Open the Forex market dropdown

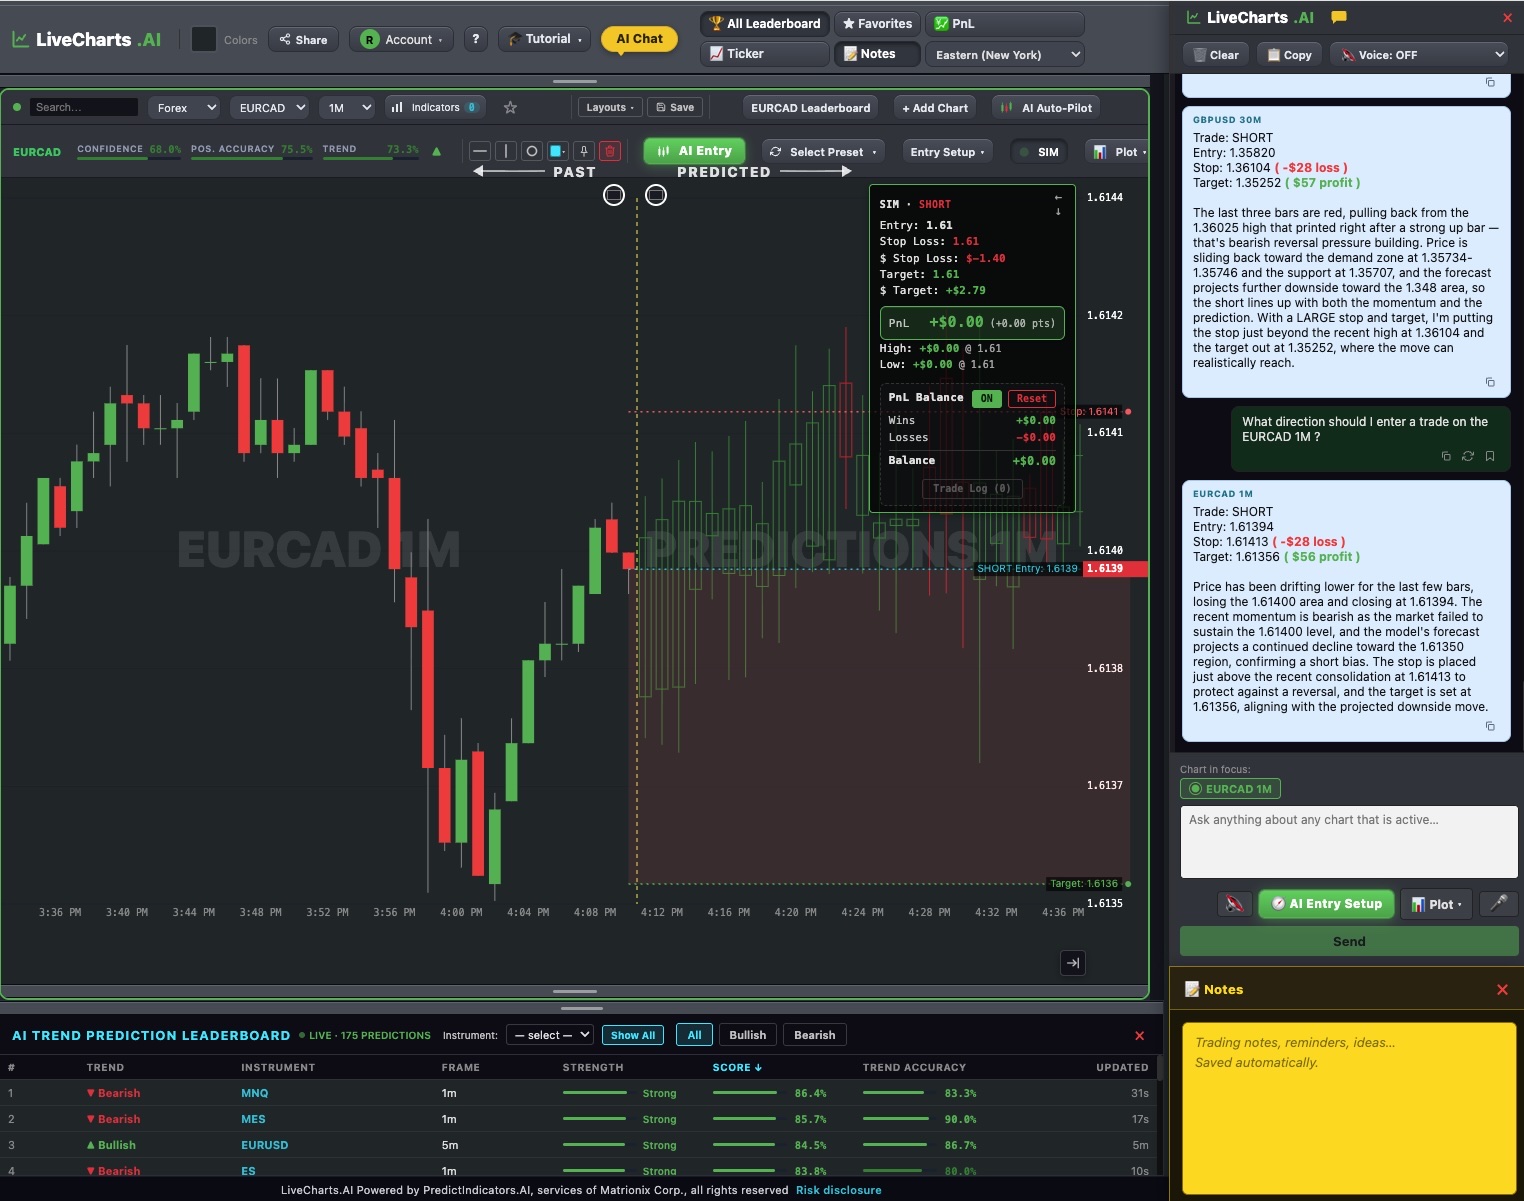[185, 107]
